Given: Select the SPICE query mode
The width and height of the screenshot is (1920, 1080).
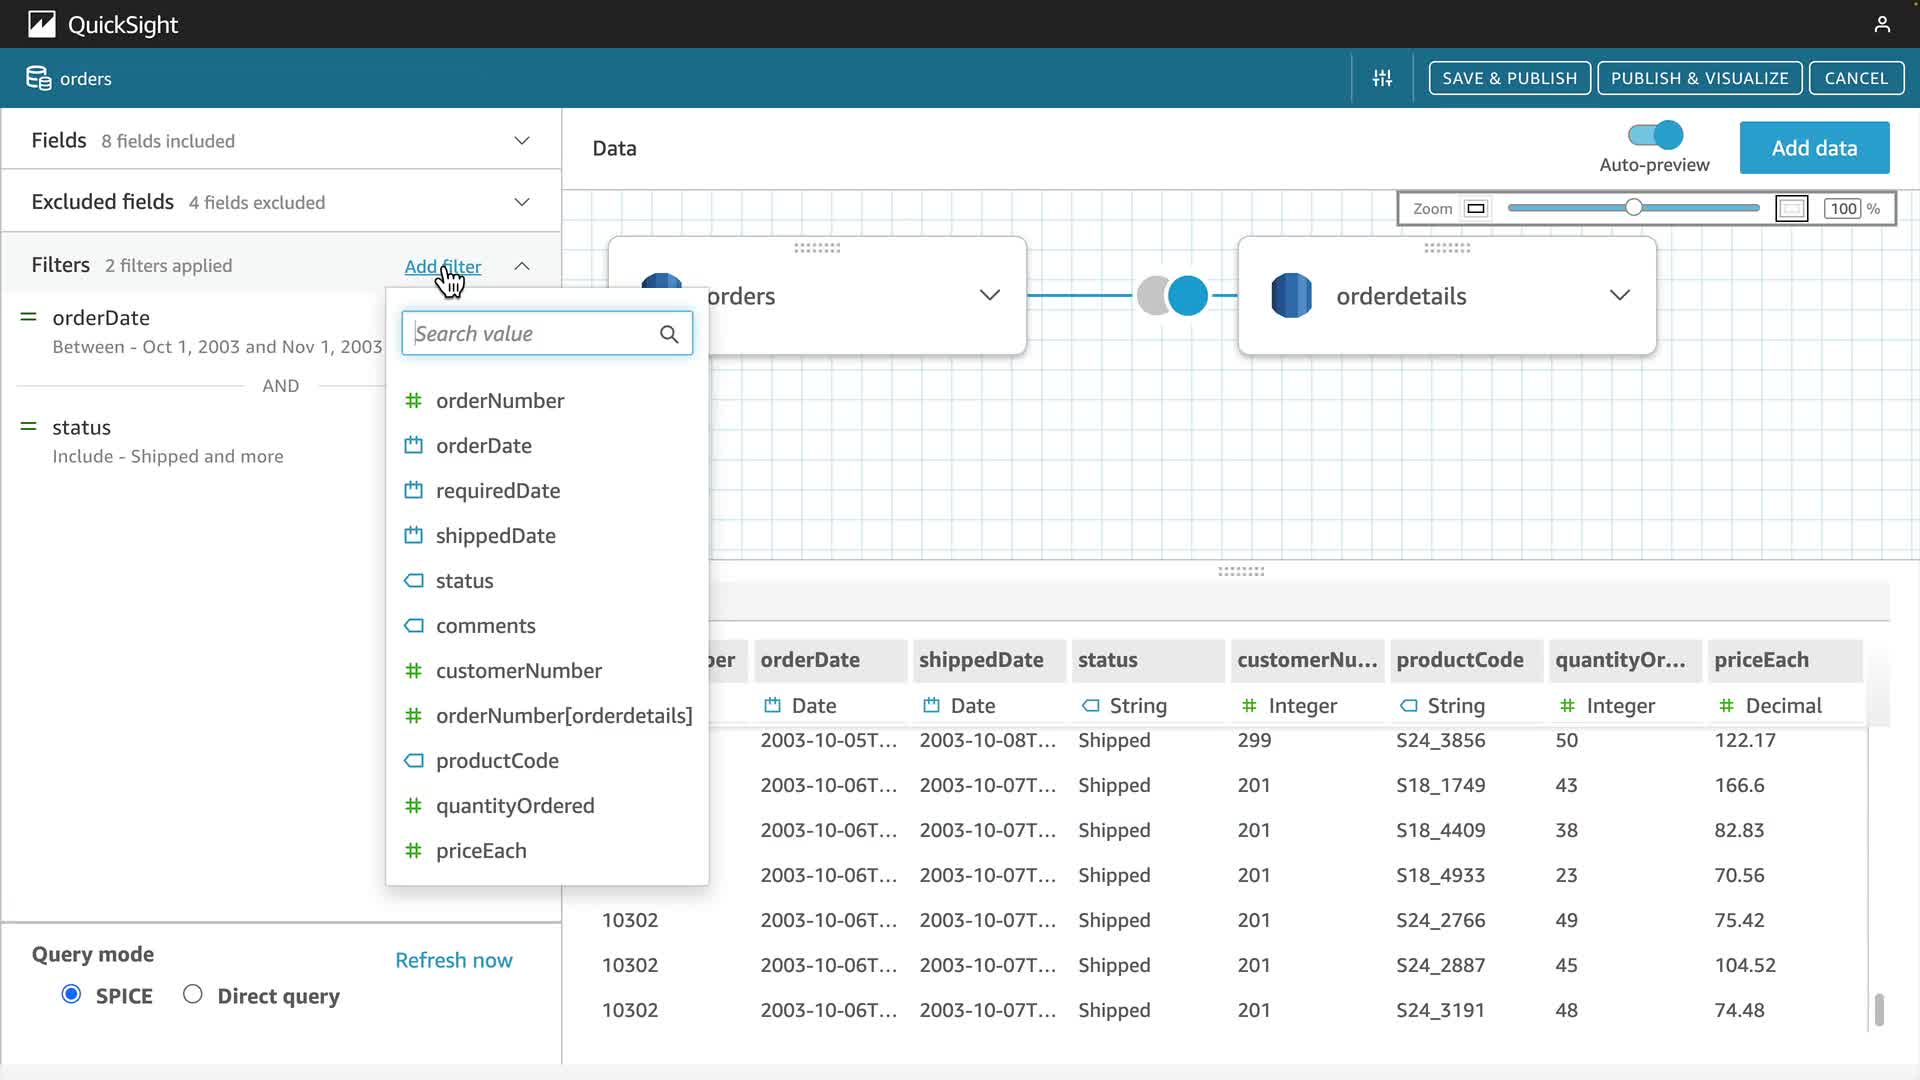Looking at the screenshot, I should (x=71, y=994).
